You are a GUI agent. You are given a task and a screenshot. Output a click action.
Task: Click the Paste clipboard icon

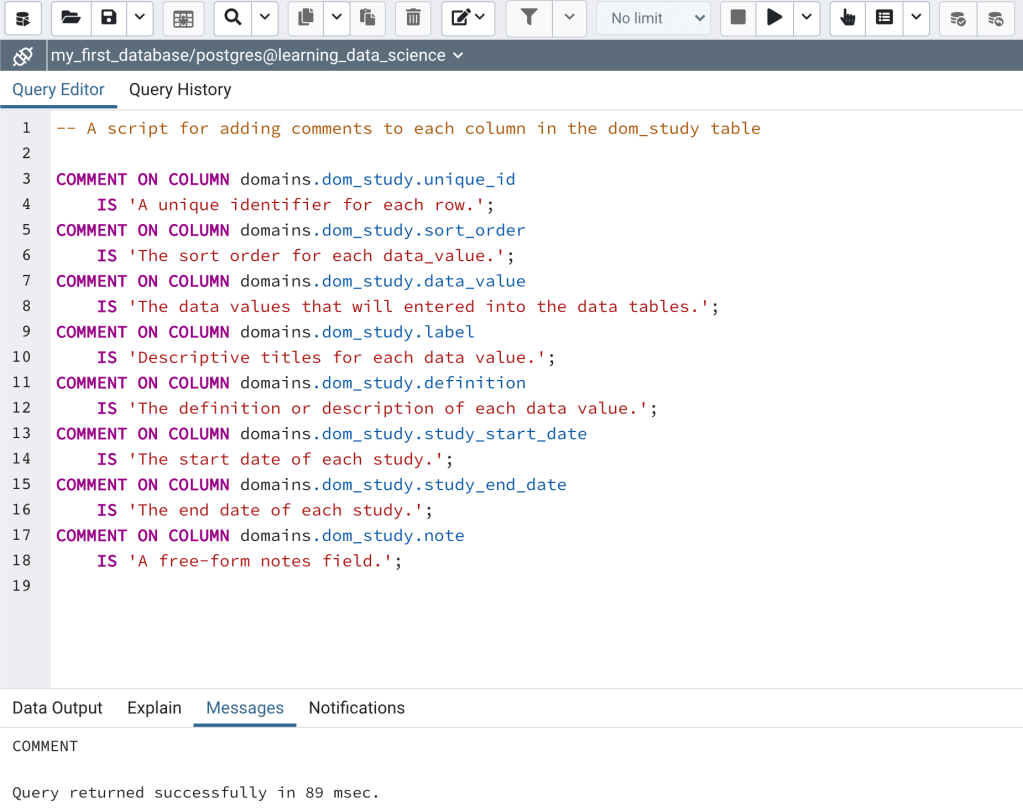point(367,18)
